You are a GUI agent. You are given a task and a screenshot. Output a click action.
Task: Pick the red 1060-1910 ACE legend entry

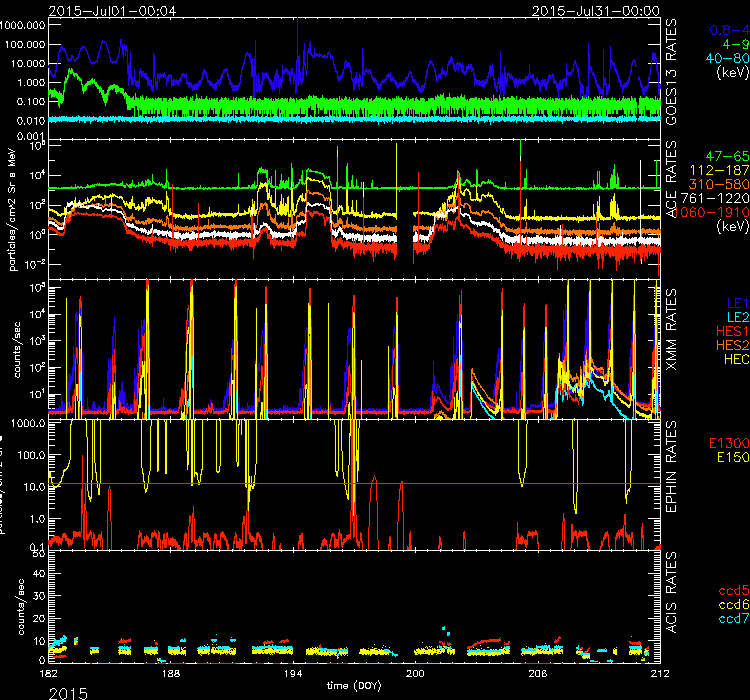(718, 213)
